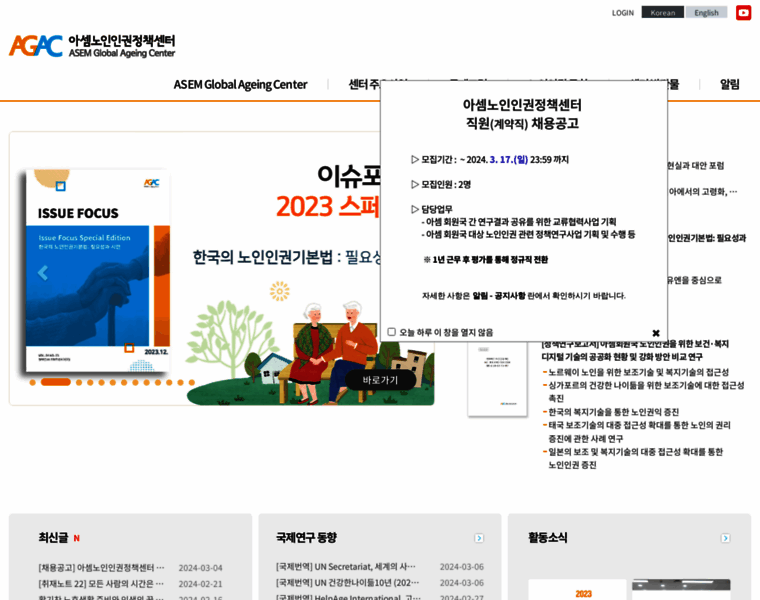Click the 활동소식 heading
Image resolution: width=760 pixels, height=600 pixels.
coord(548,537)
